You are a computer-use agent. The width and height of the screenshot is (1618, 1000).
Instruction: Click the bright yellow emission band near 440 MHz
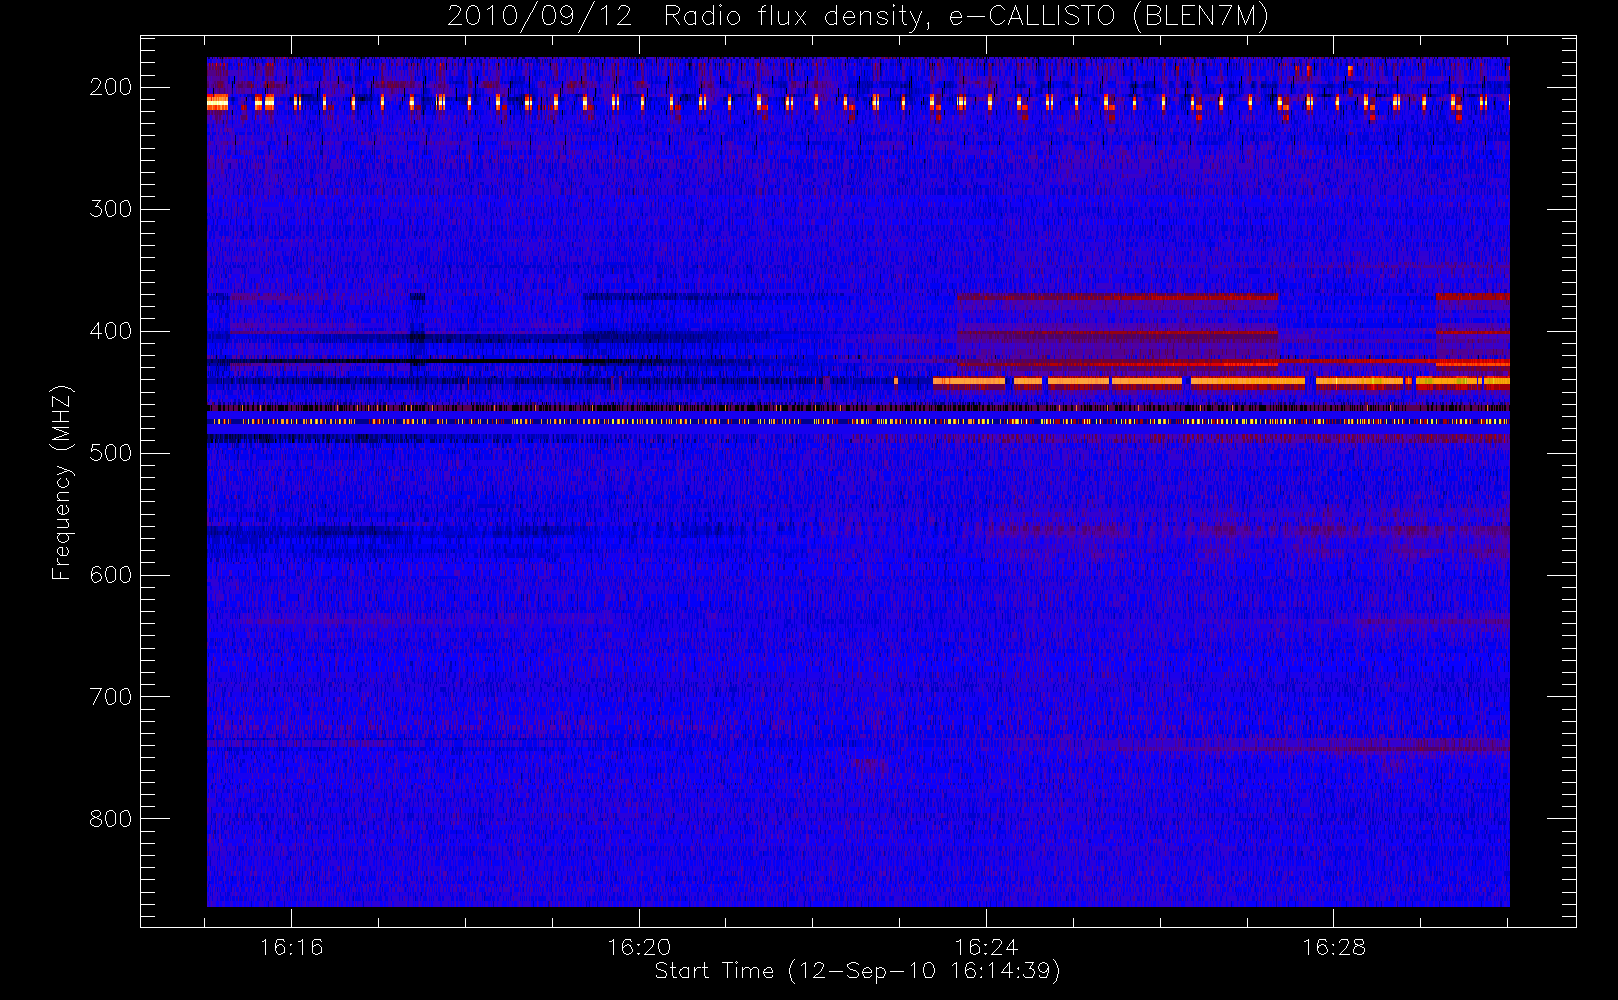(1220, 381)
